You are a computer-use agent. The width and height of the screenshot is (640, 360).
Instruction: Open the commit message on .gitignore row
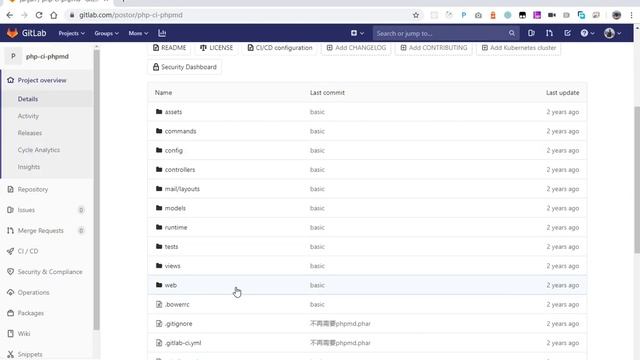pos(340,324)
